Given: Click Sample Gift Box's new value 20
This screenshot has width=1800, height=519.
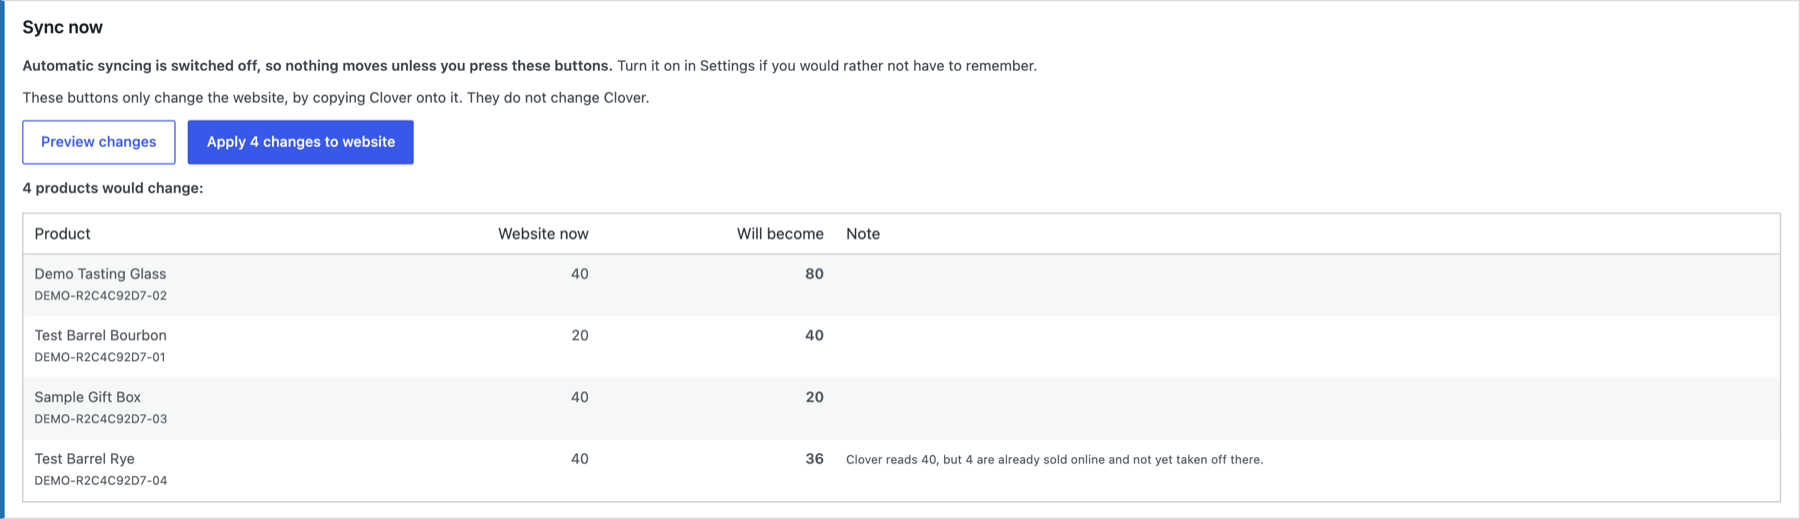Looking at the screenshot, I should pyautogui.click(x=814, y=397).
